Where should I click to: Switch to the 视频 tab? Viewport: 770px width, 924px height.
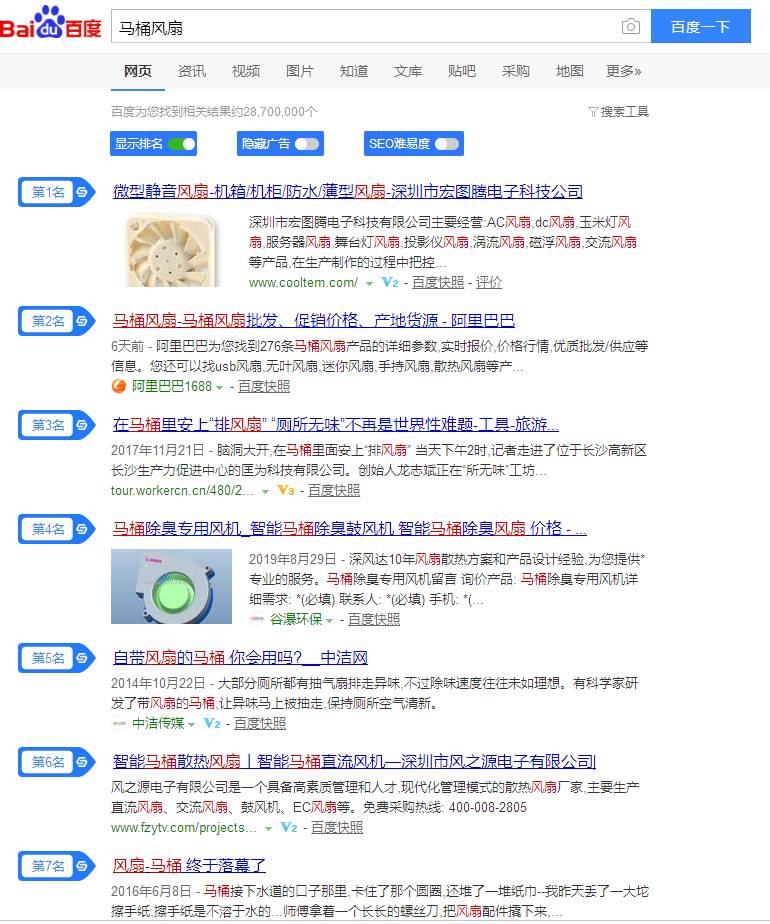(246, 71)
